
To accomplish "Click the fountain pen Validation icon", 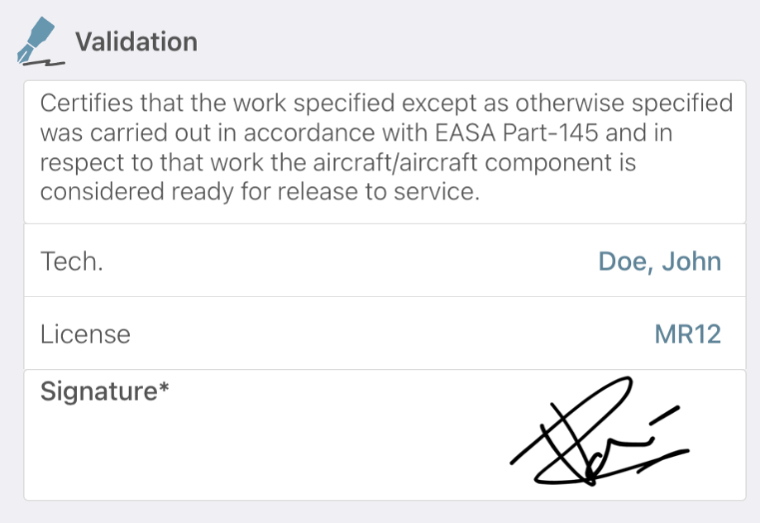I will (x=40, y=41).
